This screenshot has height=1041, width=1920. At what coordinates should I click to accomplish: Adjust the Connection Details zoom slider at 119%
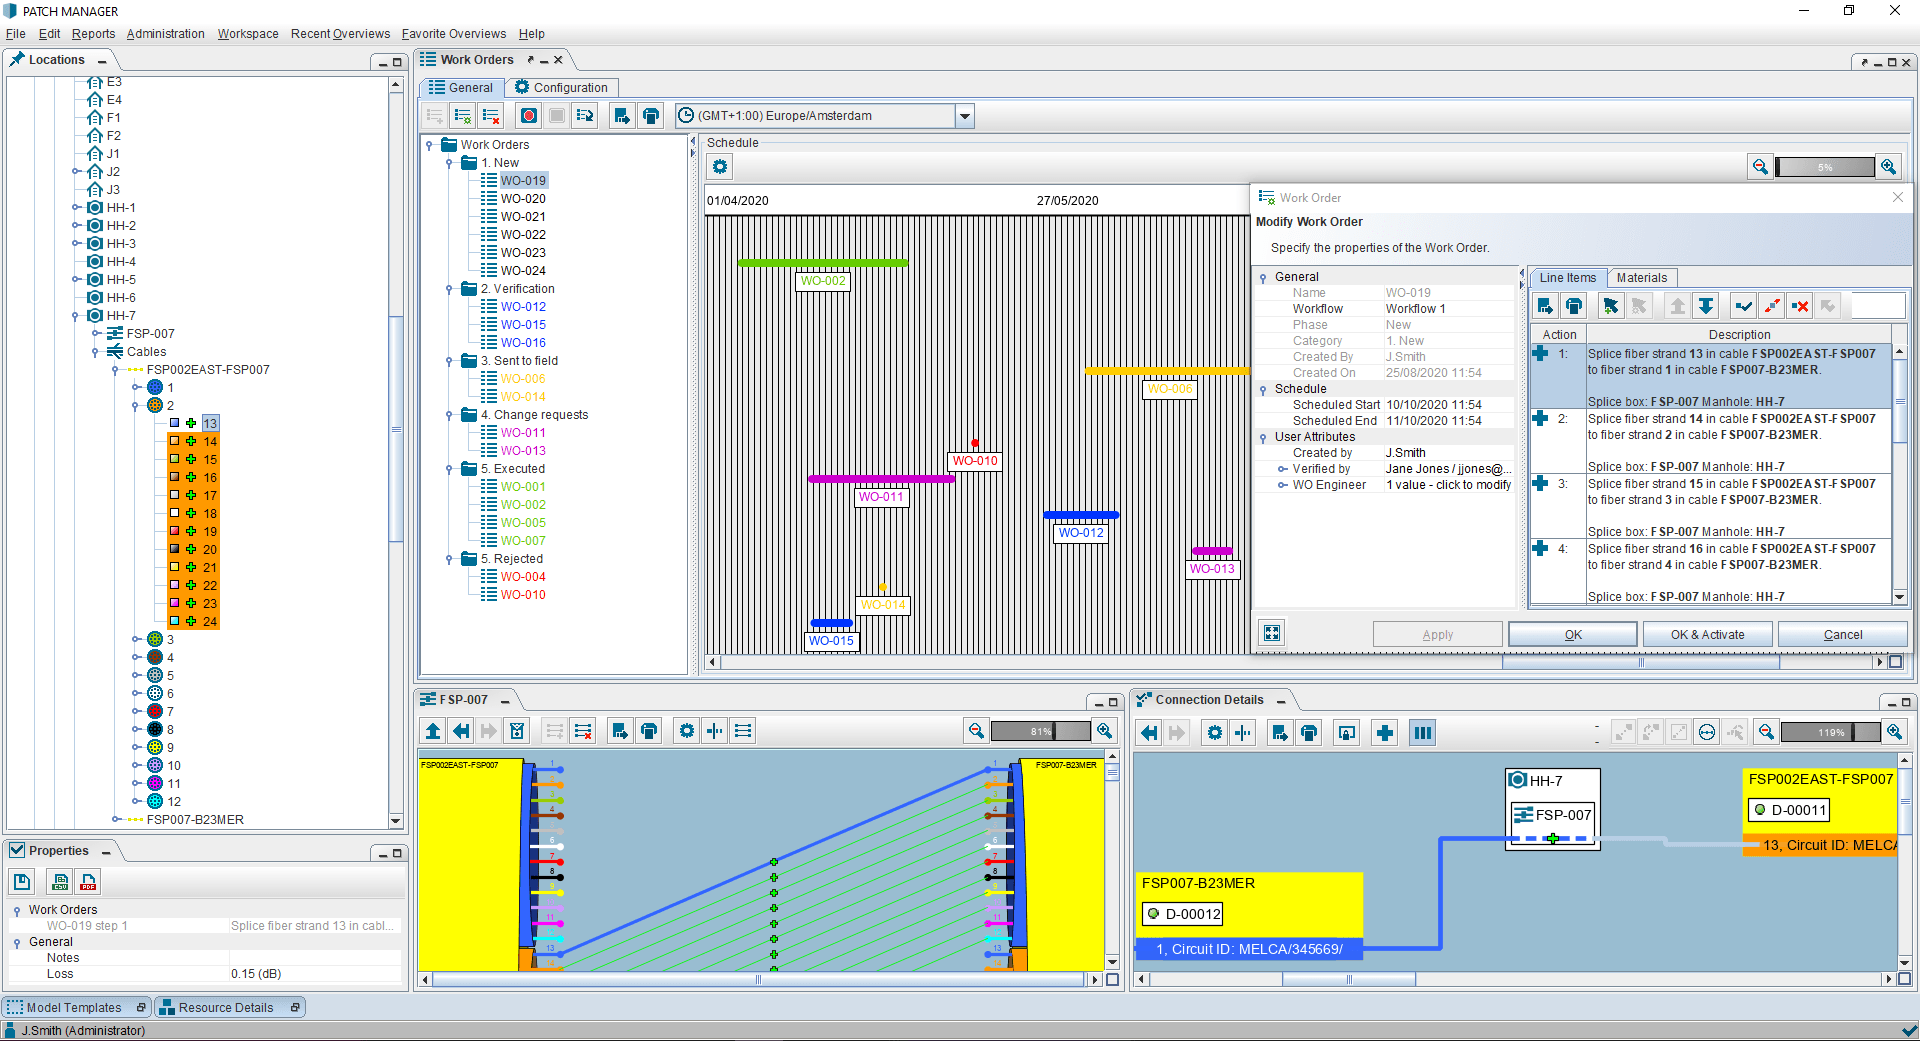(1830, 733)
